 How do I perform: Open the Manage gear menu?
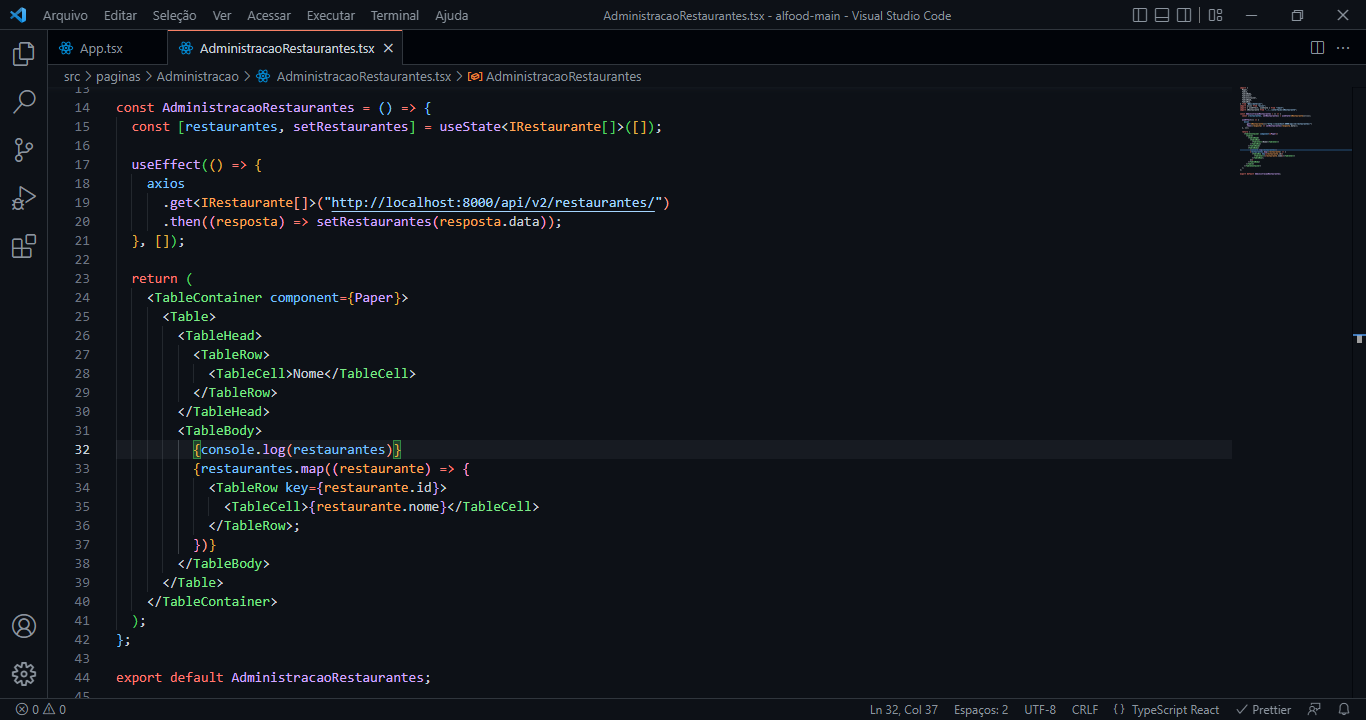(x=24, y=674)
